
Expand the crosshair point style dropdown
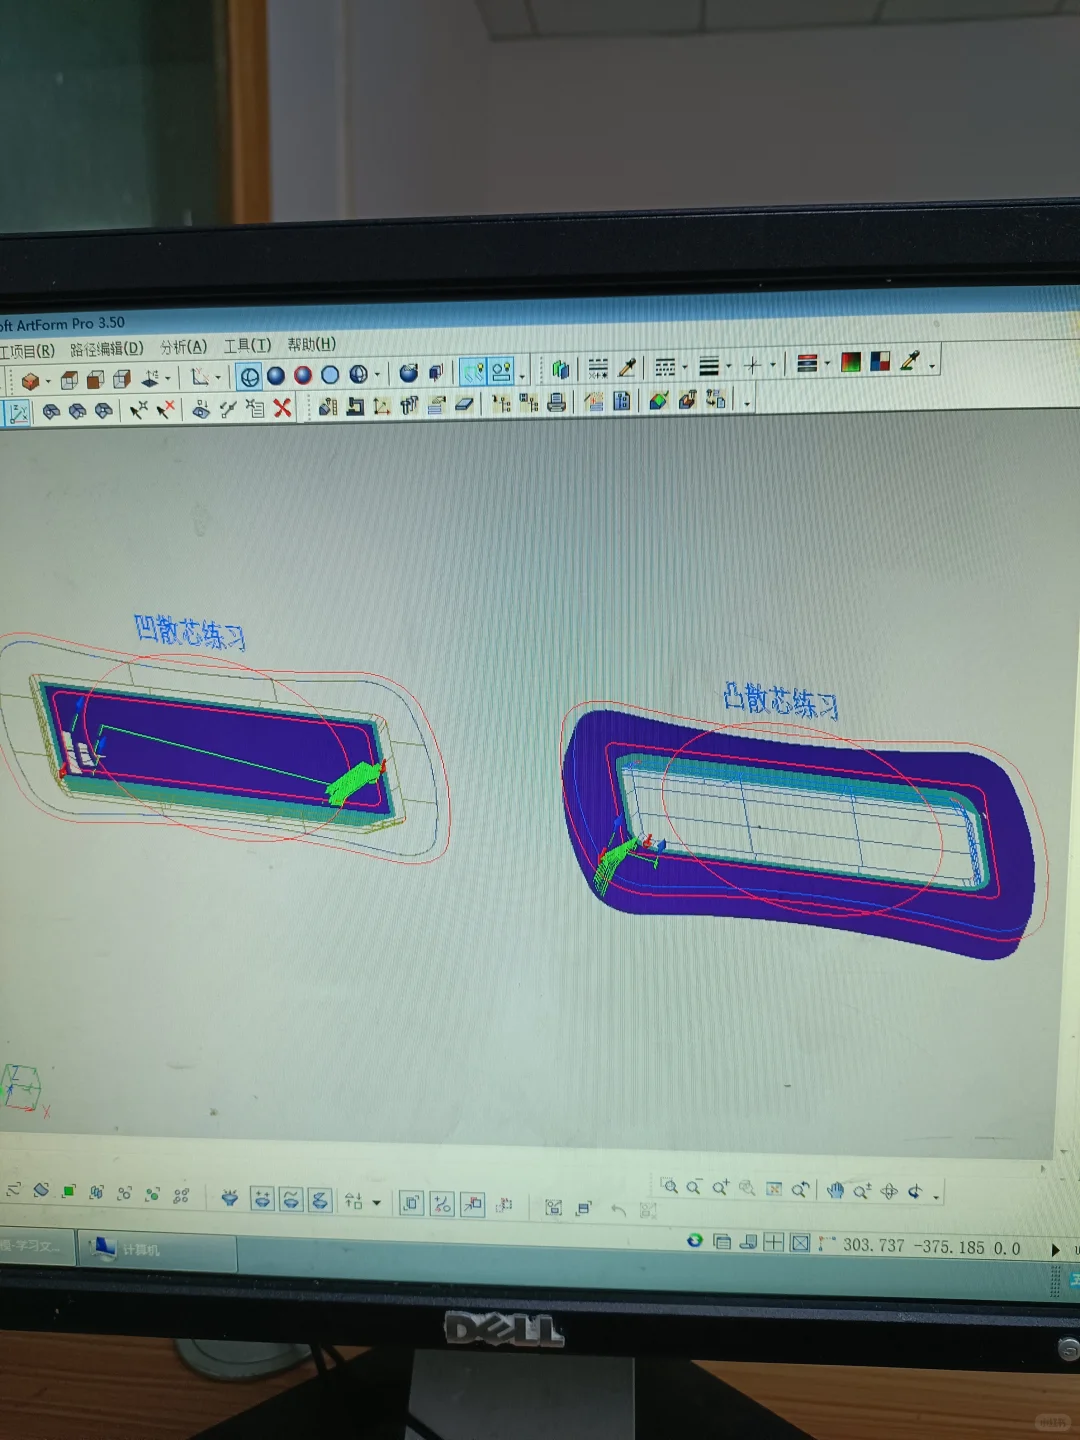772,365
